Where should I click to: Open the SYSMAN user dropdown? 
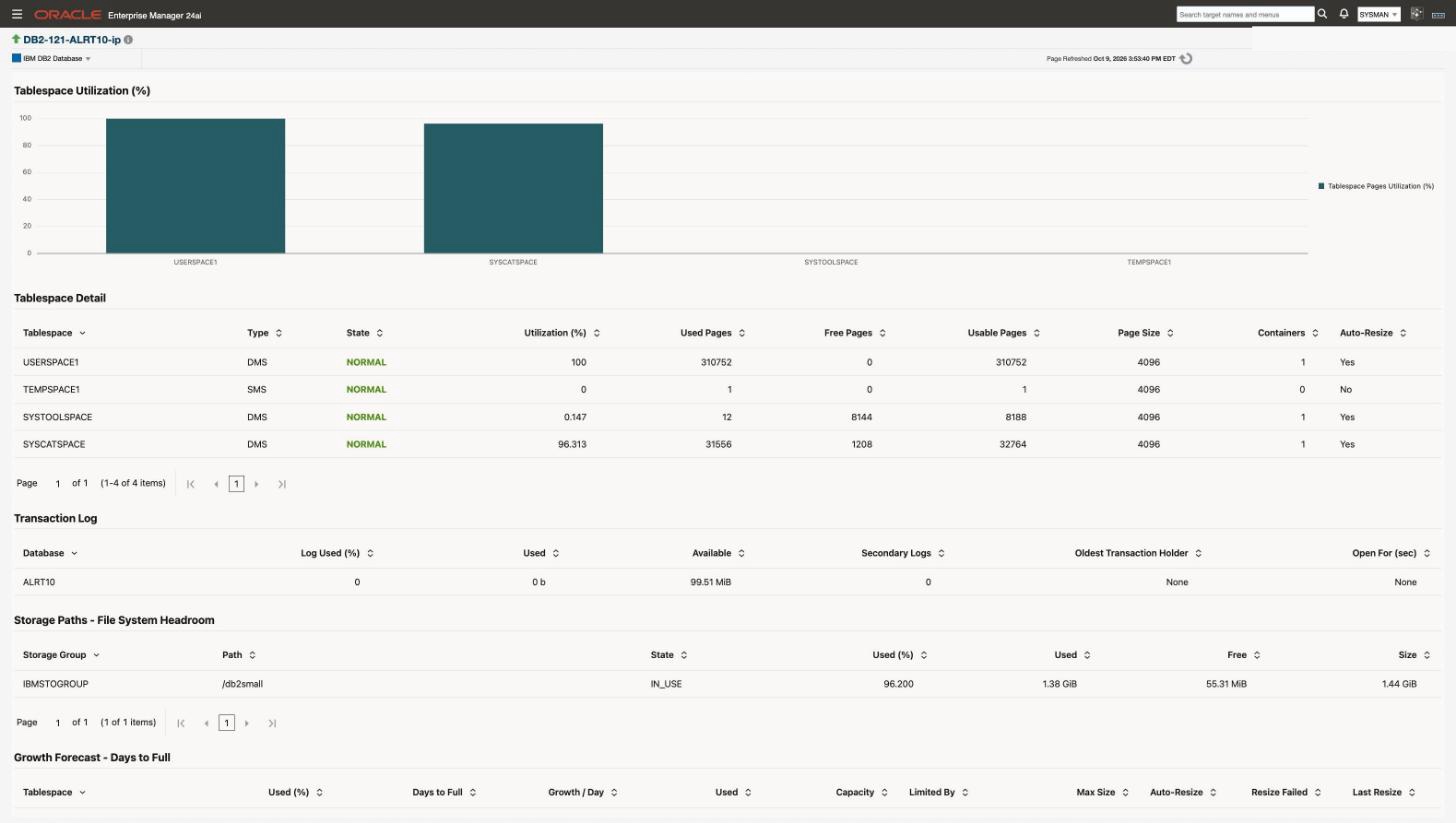(1378, 14)
